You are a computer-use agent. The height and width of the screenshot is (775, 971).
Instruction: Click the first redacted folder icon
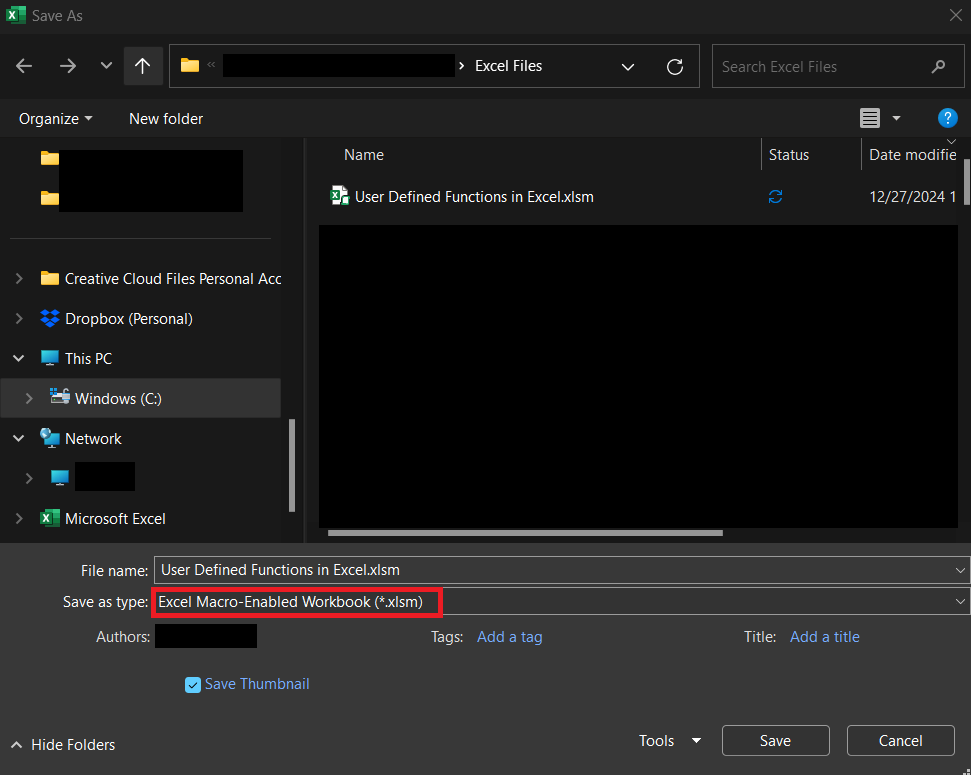pos(50,159)
